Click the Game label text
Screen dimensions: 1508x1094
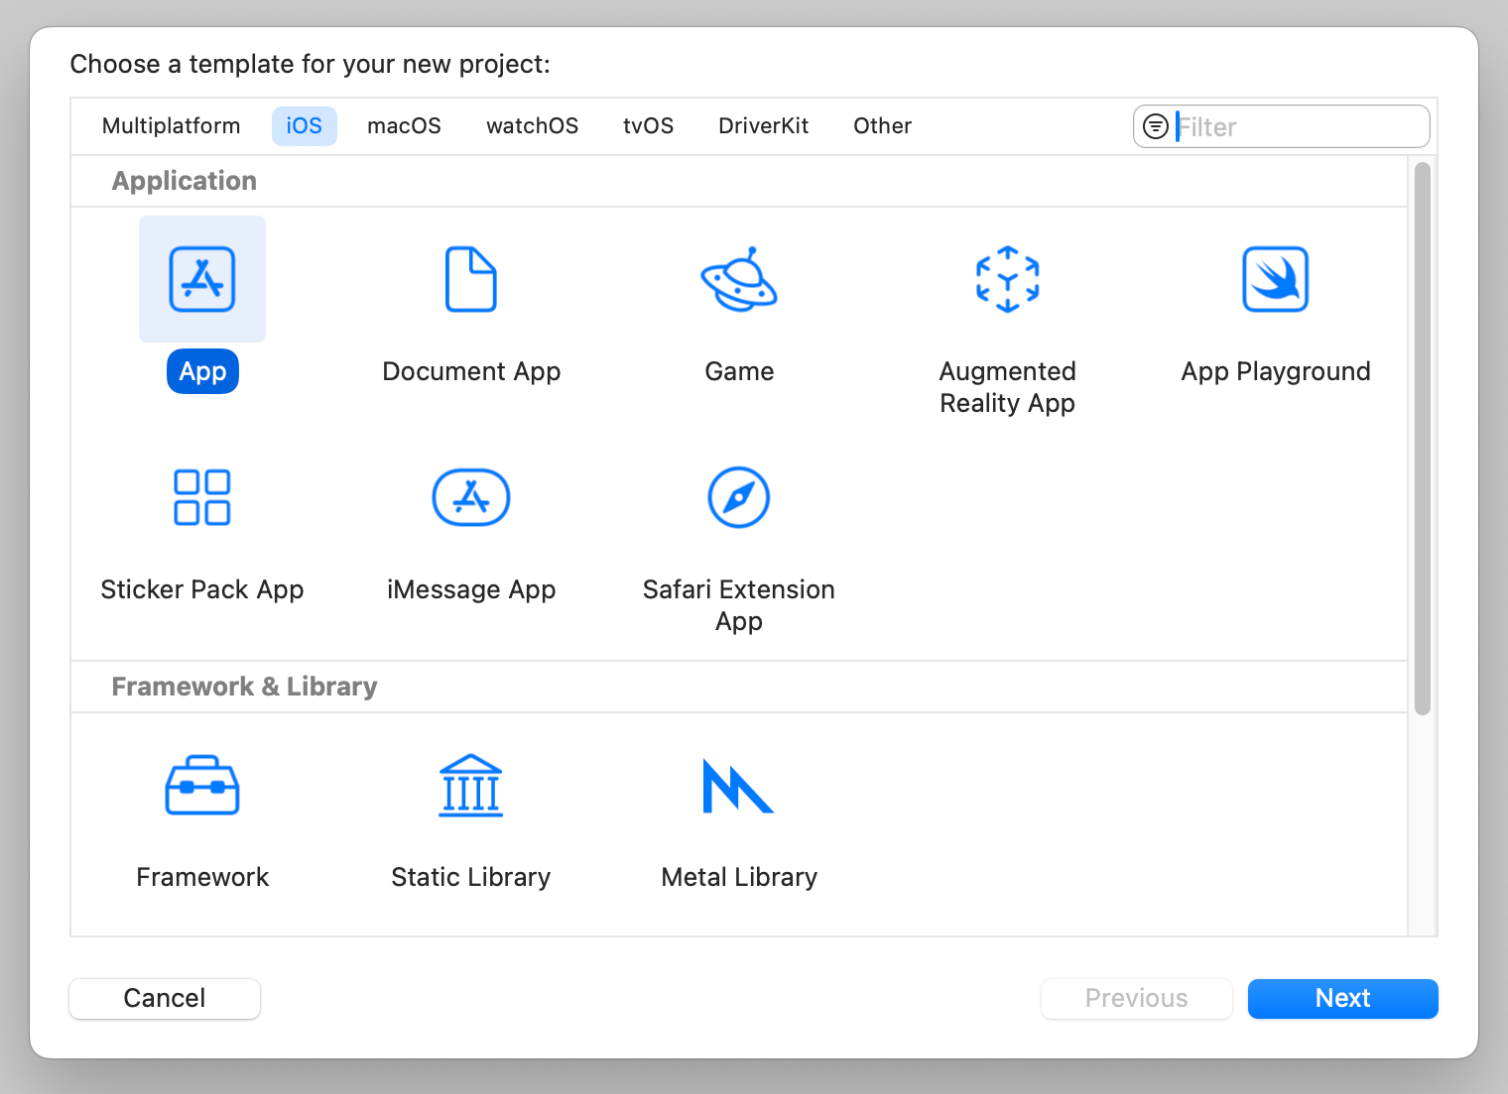click(x=739, y=371)
